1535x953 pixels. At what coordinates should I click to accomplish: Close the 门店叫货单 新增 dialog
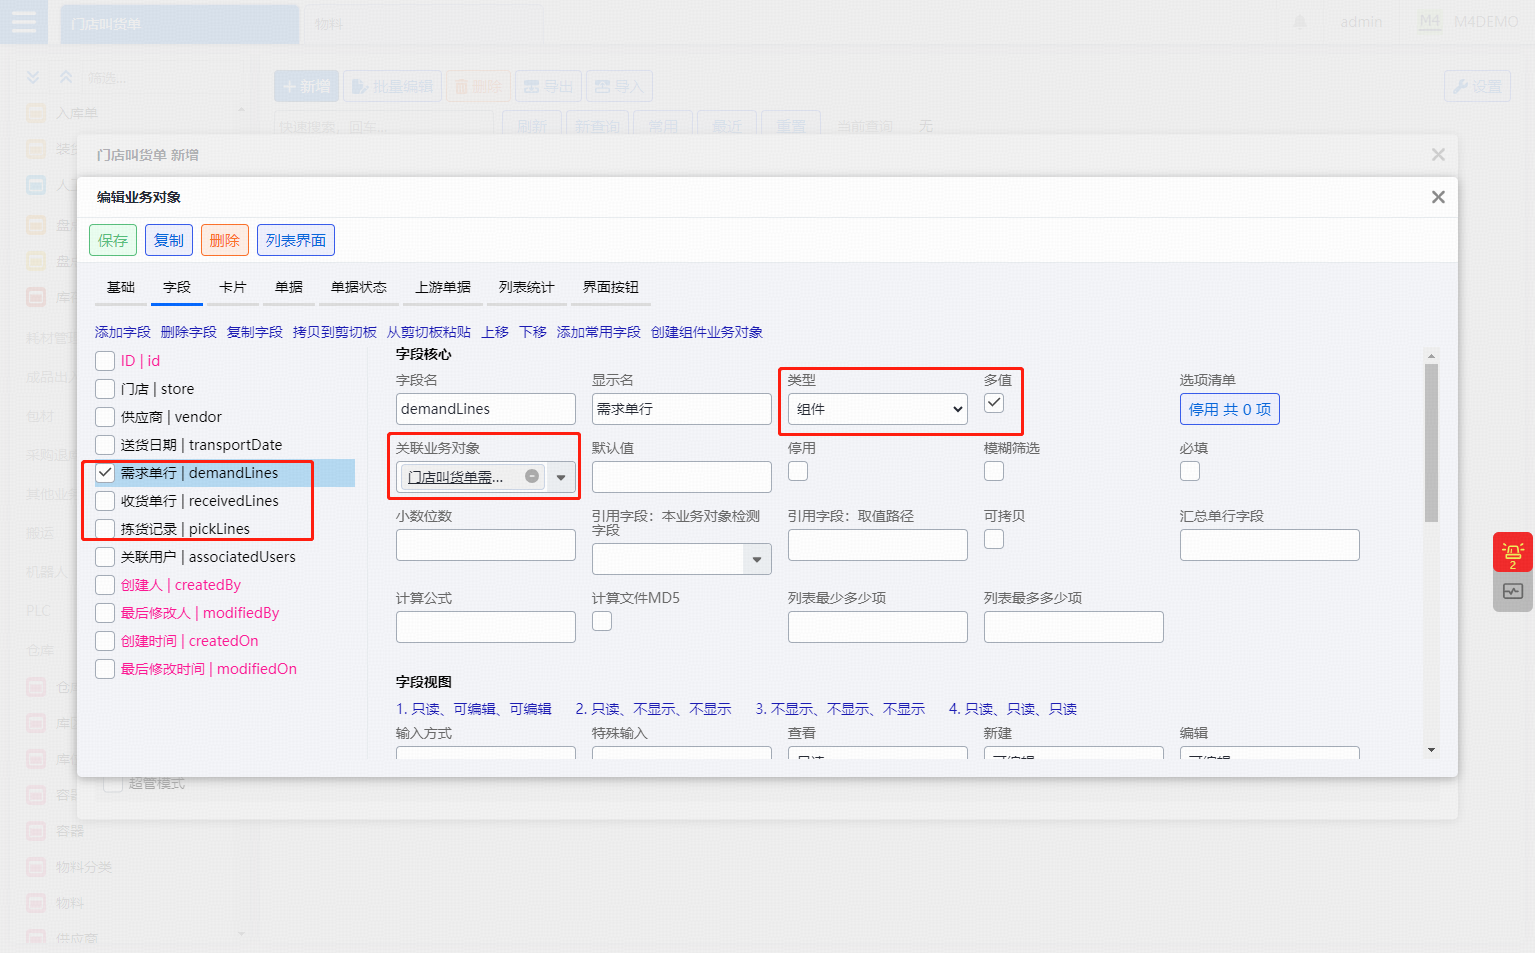click(1438, 154)
